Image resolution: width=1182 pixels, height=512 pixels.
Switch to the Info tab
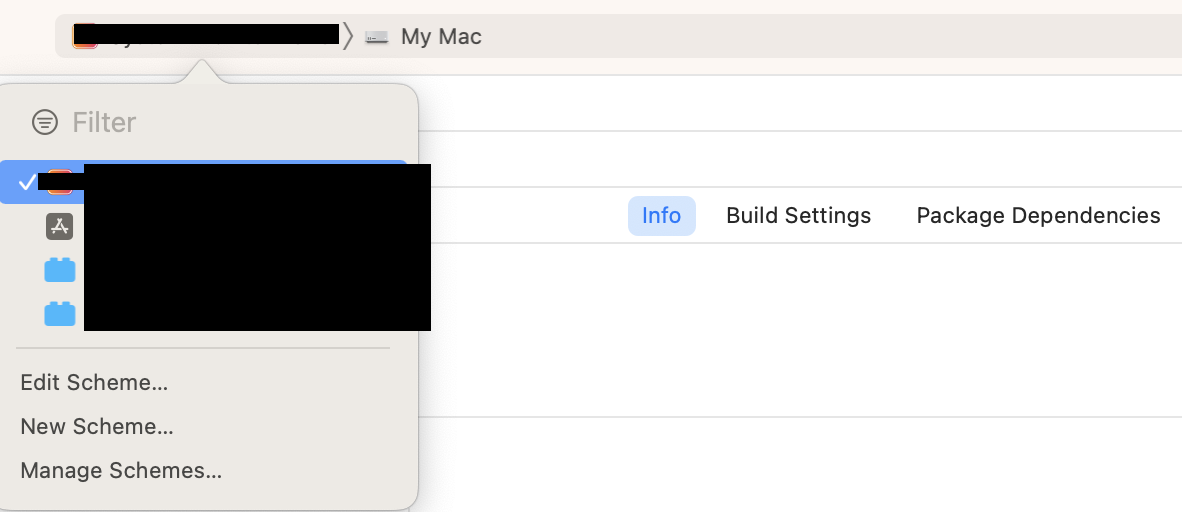click(661, 216)
